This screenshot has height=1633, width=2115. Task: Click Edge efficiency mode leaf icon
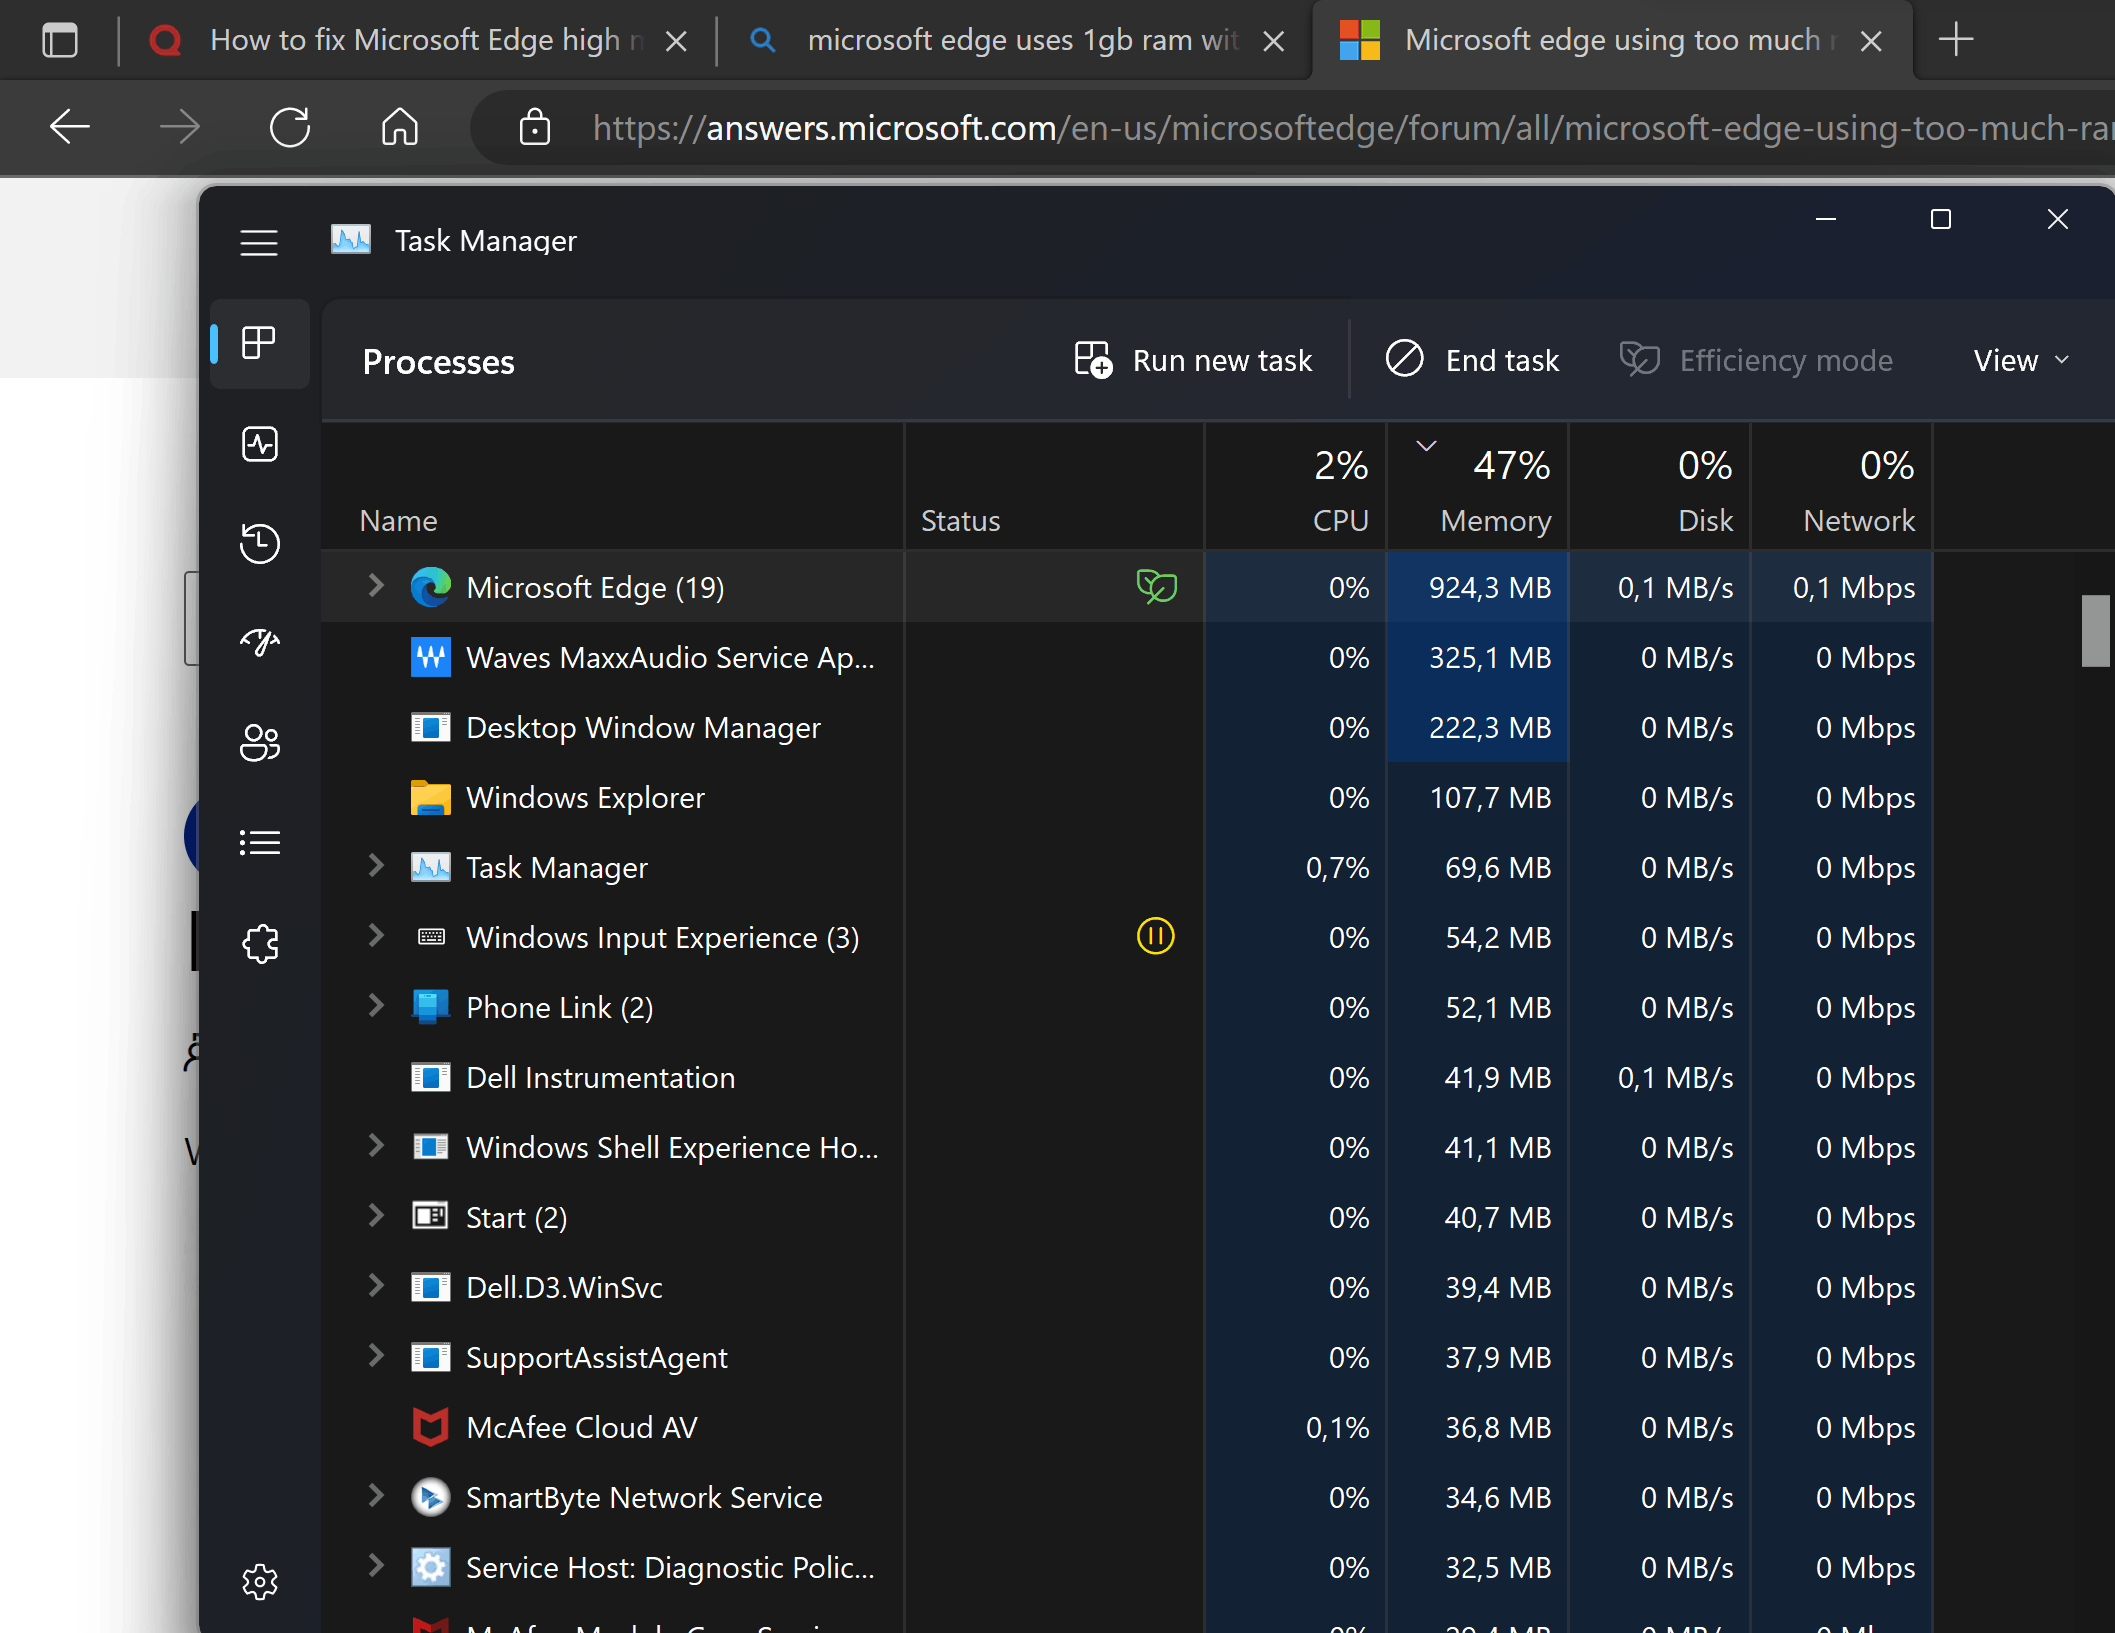[x=1156, y=587]
